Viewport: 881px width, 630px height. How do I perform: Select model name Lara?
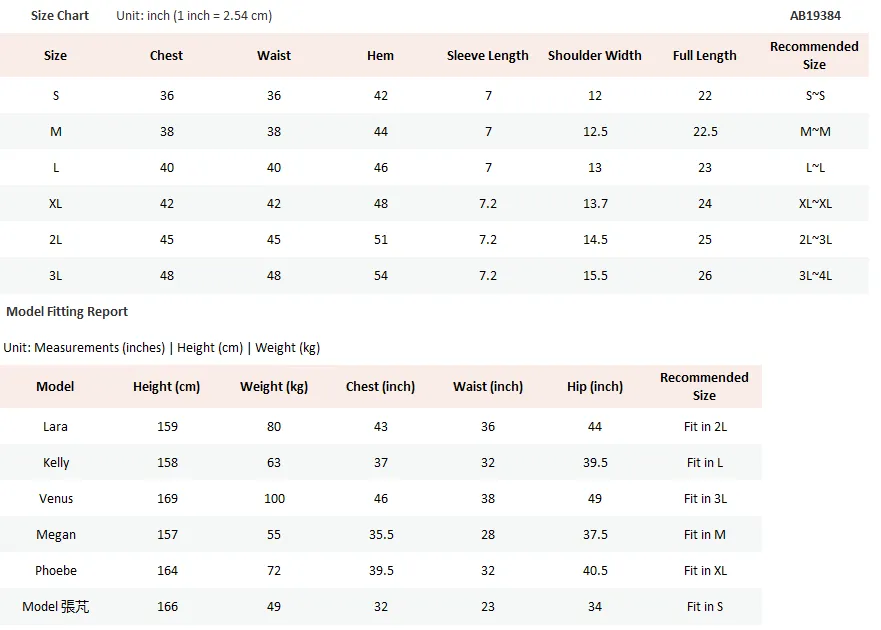click(x=55, y=427)
